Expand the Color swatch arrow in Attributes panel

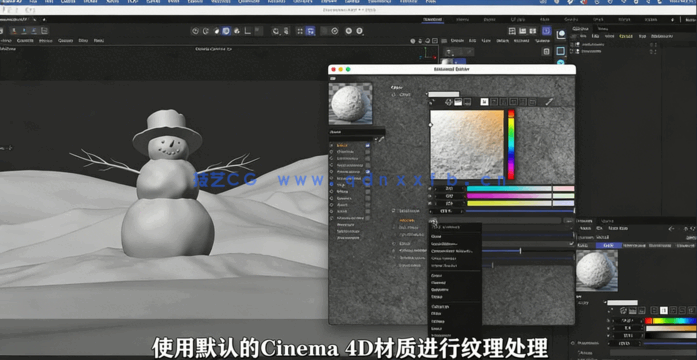pyautogui.click(x=605, y=302)
